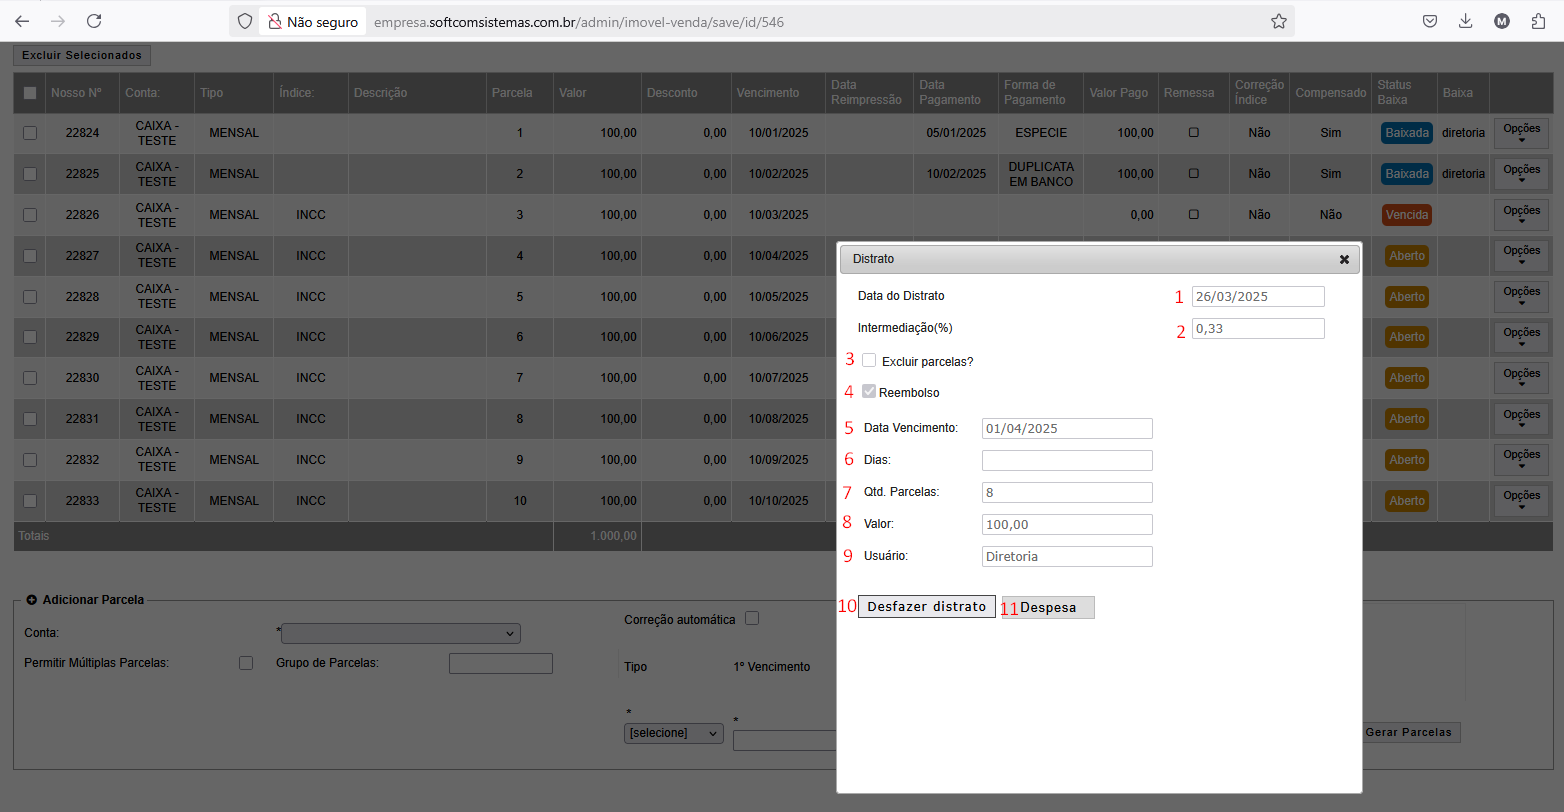Bookmark this page with the star icon
The width and height of the screenshot is (1564, 812).
[1278, 21]
